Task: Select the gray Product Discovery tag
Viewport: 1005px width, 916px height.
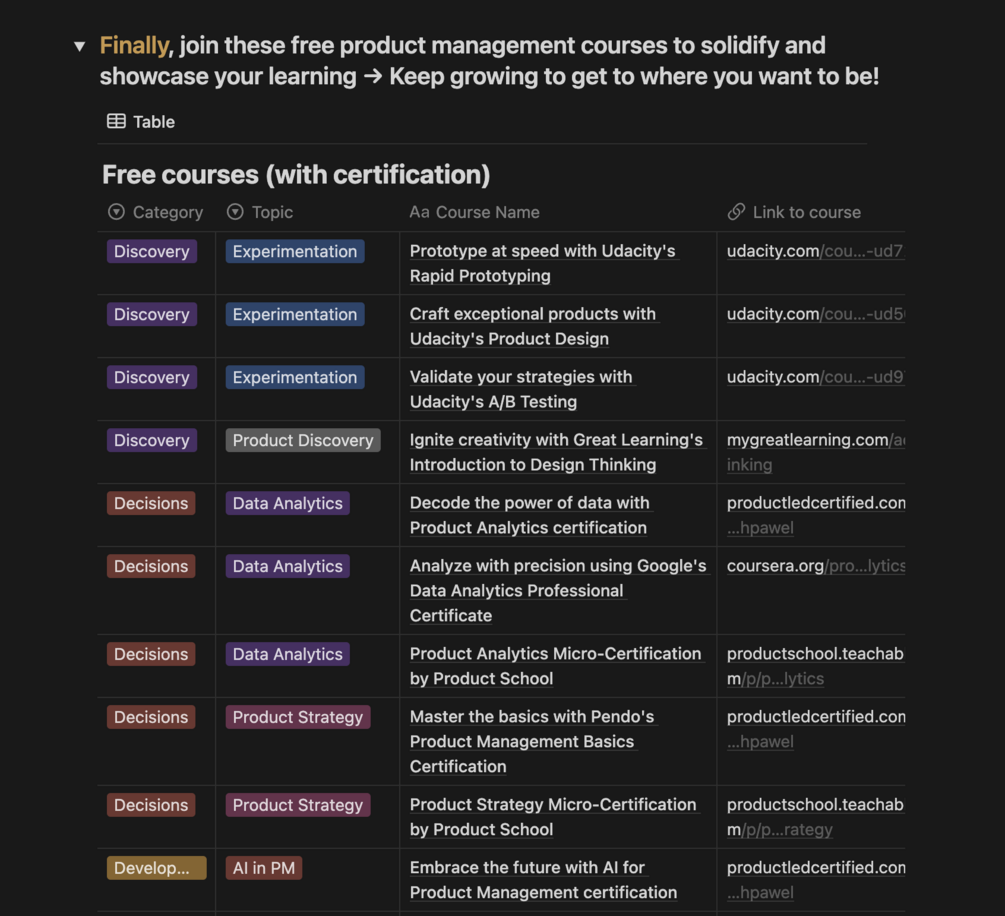Action: point(302,440)
